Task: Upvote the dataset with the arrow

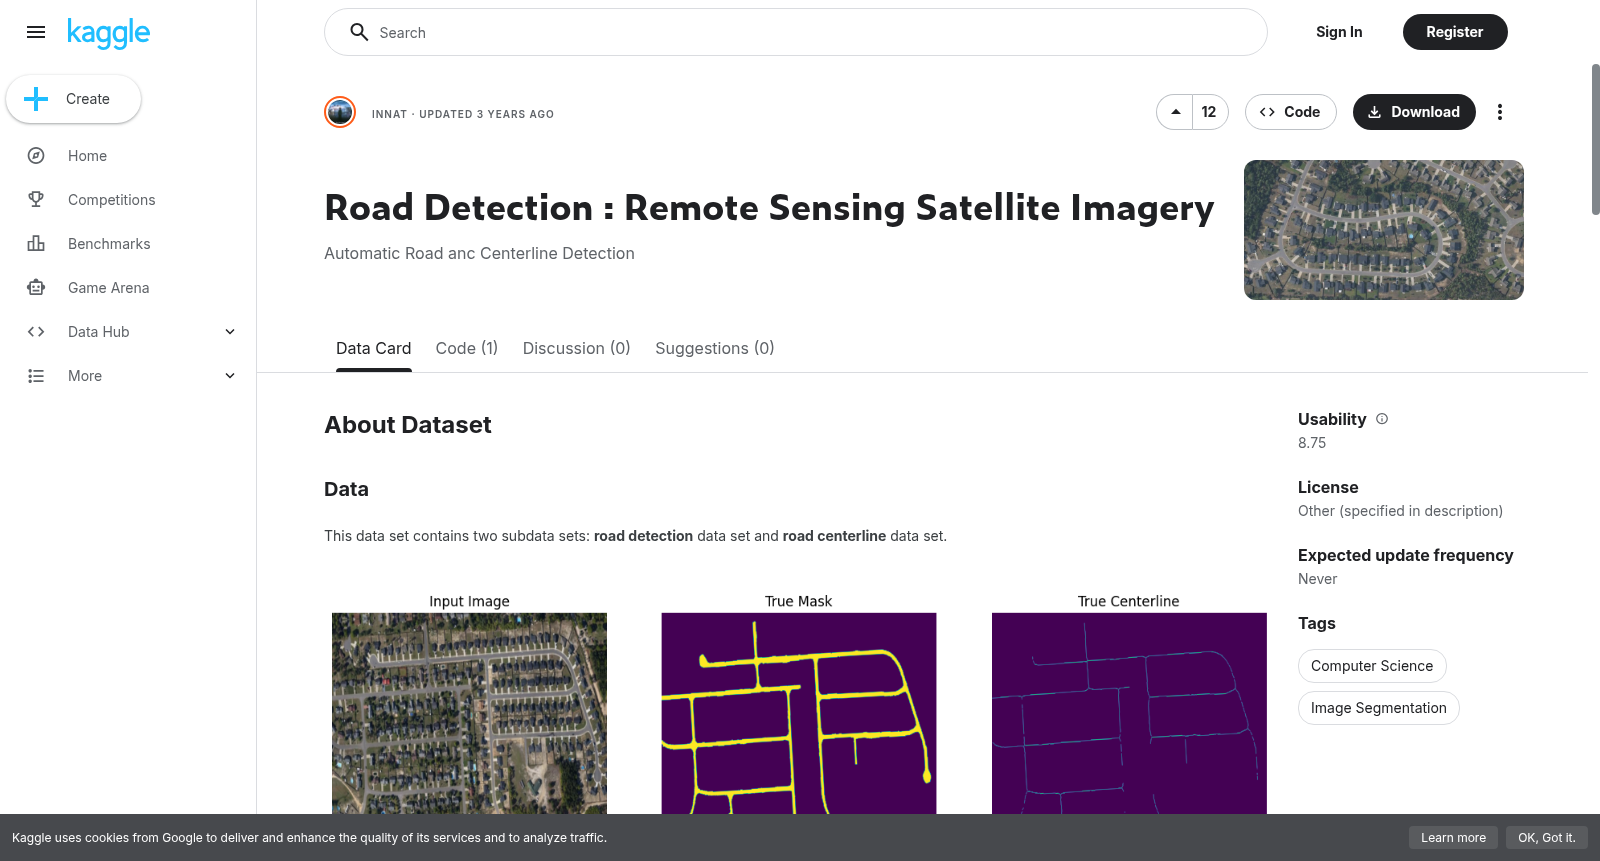Action: pos(1175,112)
